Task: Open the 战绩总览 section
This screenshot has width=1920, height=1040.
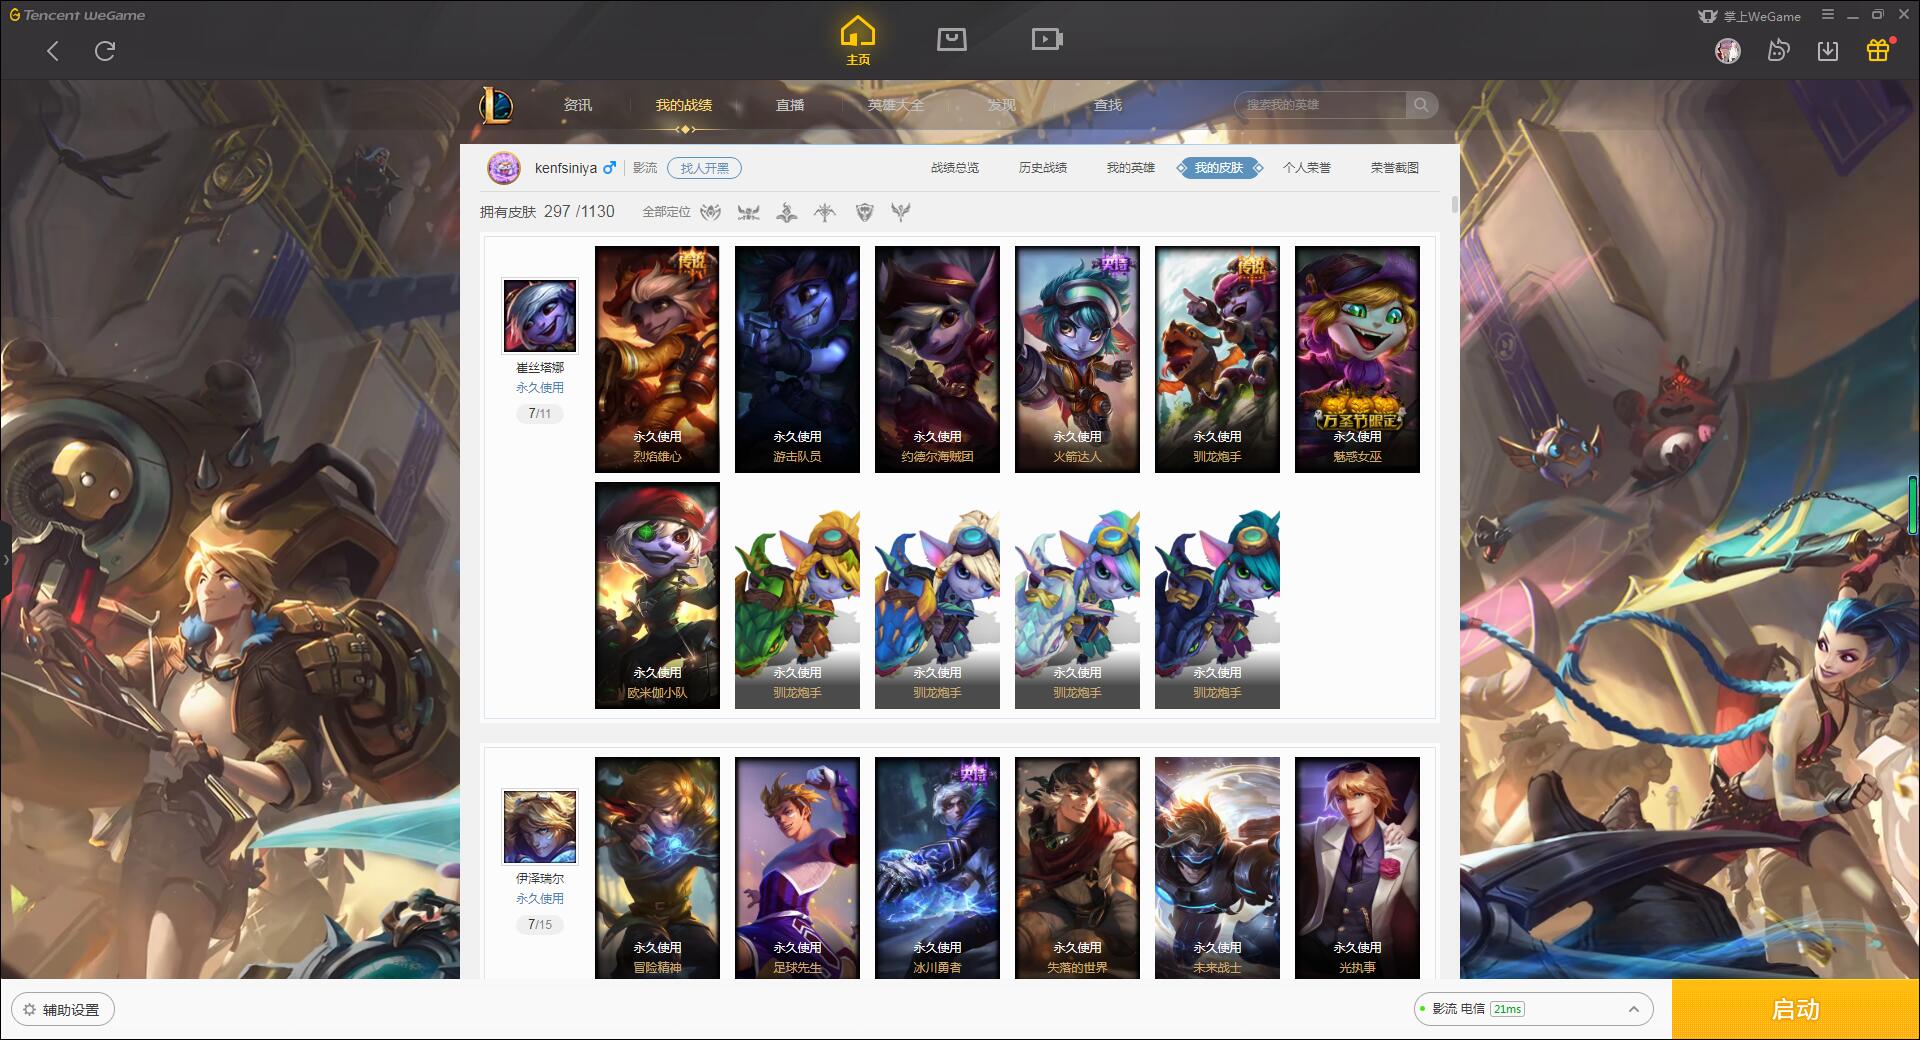Action: click(955, 168)
